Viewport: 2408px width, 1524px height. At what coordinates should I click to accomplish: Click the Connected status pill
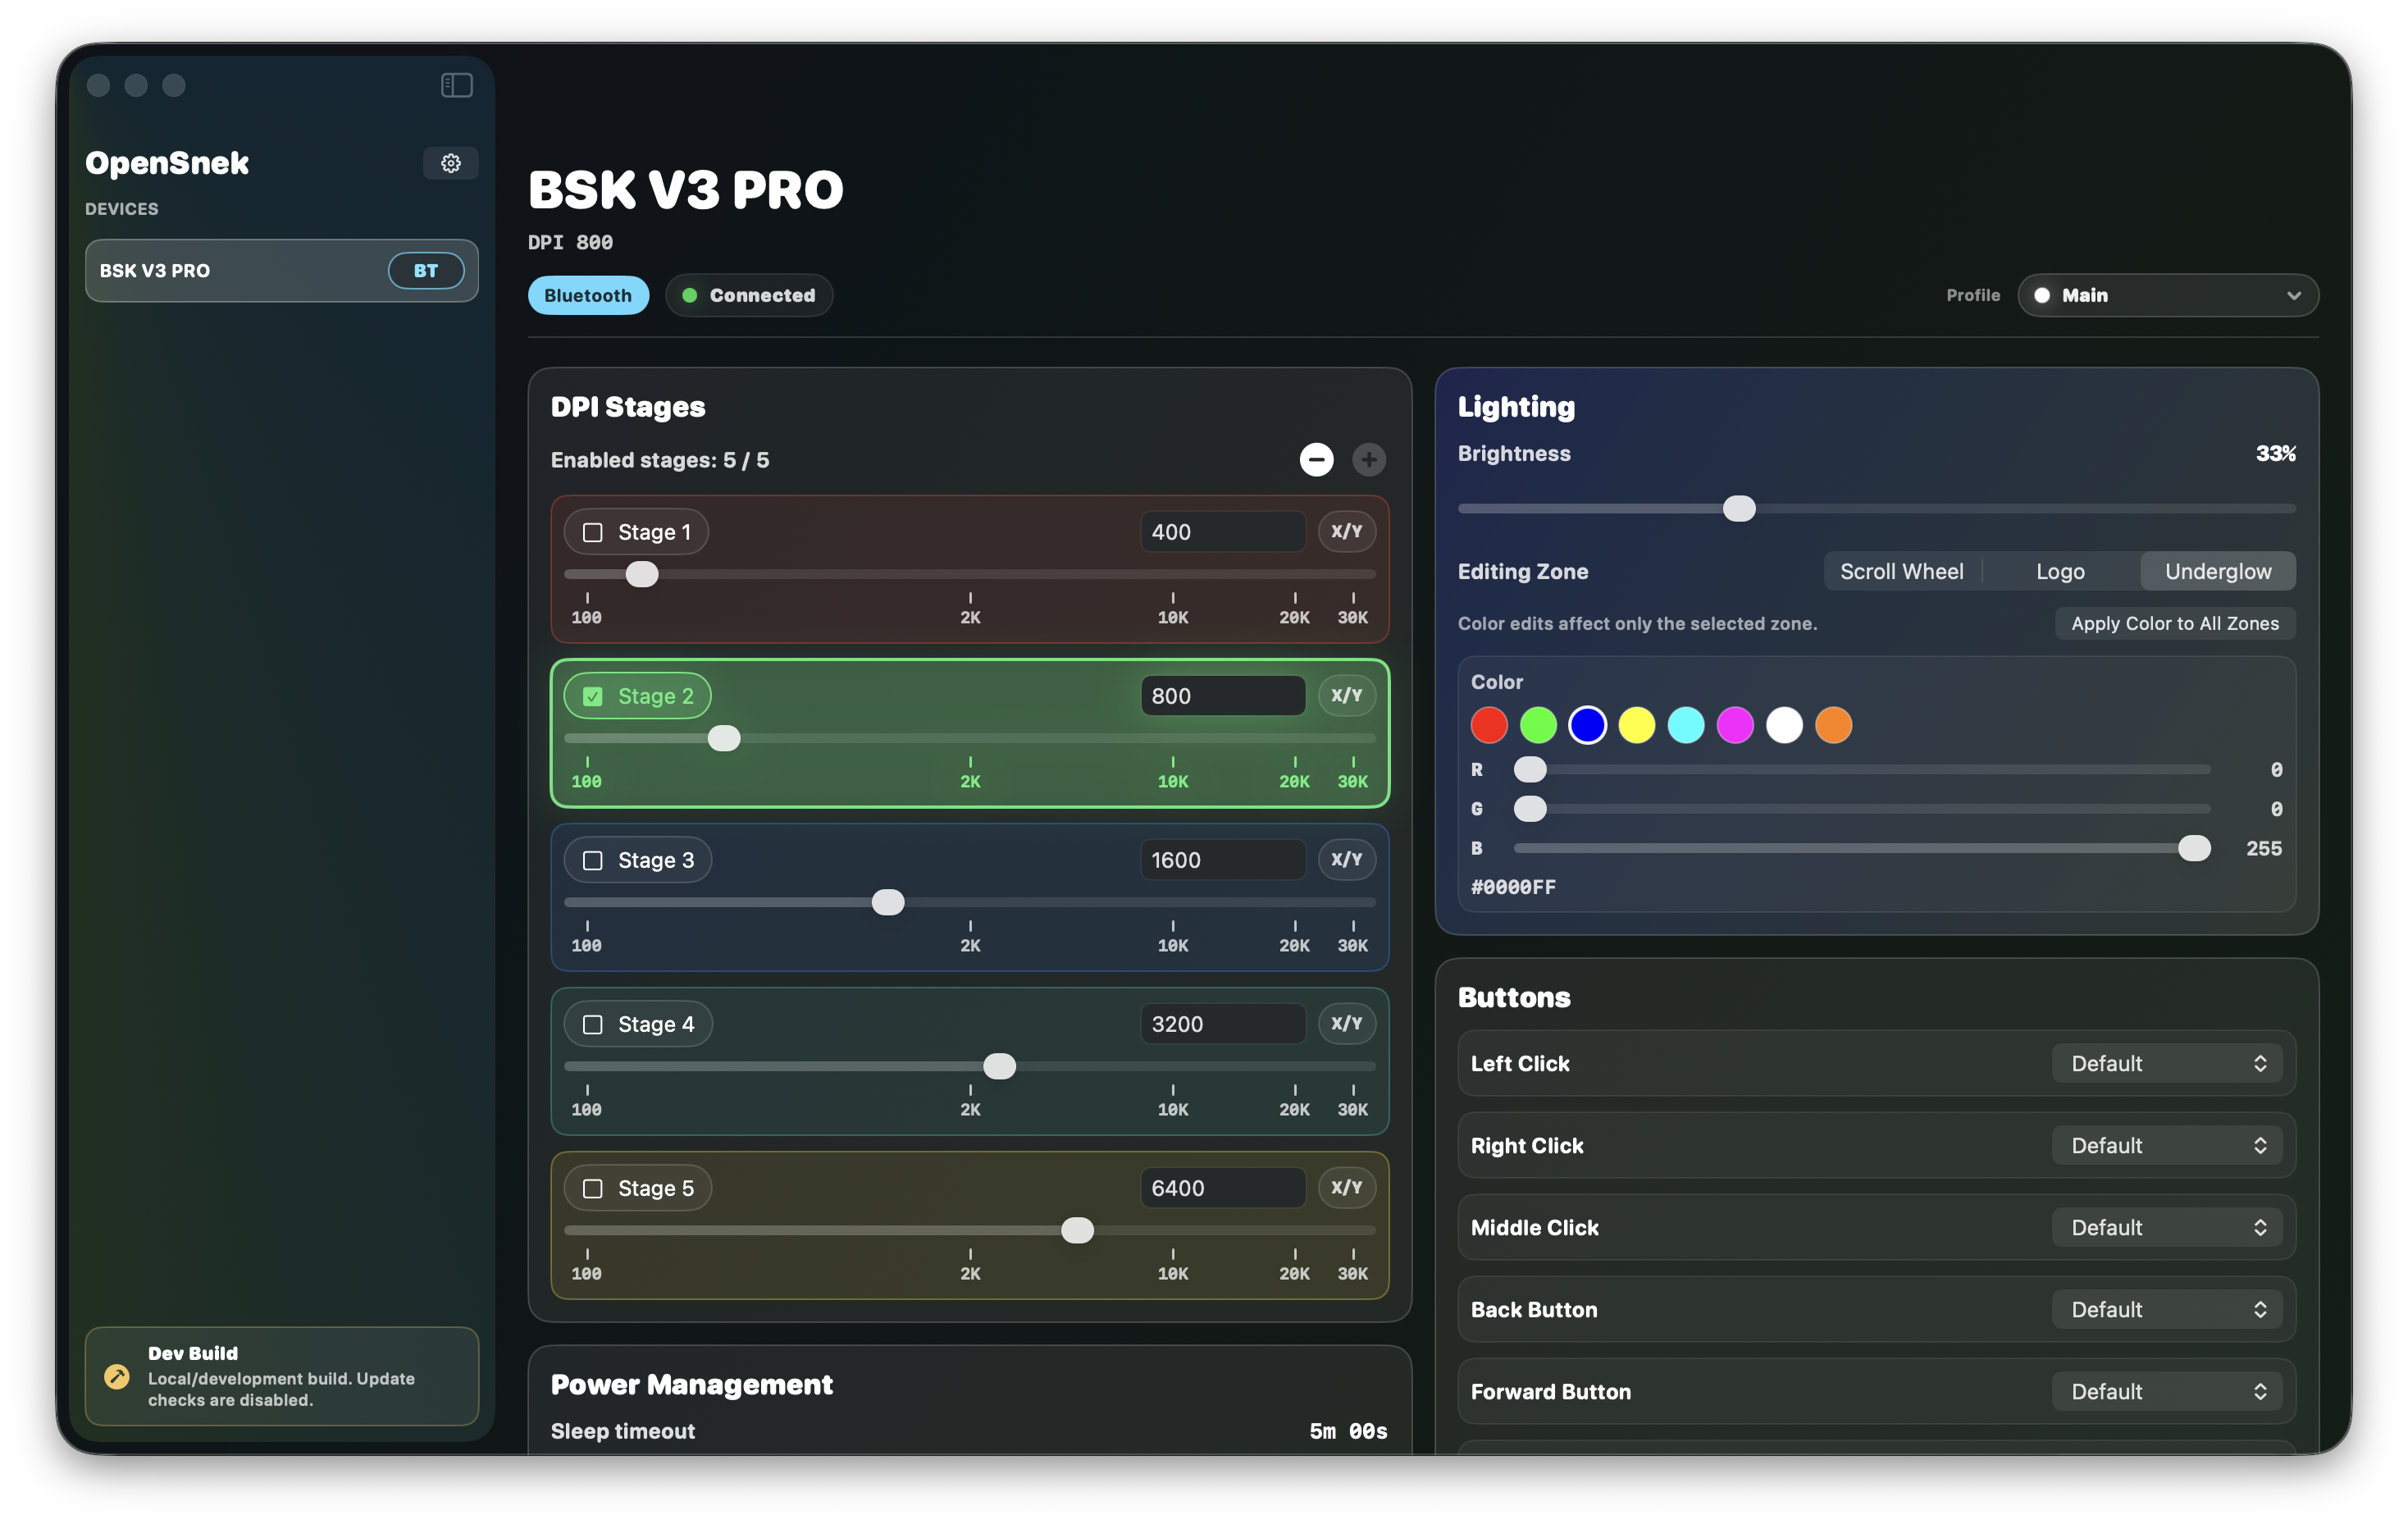(749, 295)
